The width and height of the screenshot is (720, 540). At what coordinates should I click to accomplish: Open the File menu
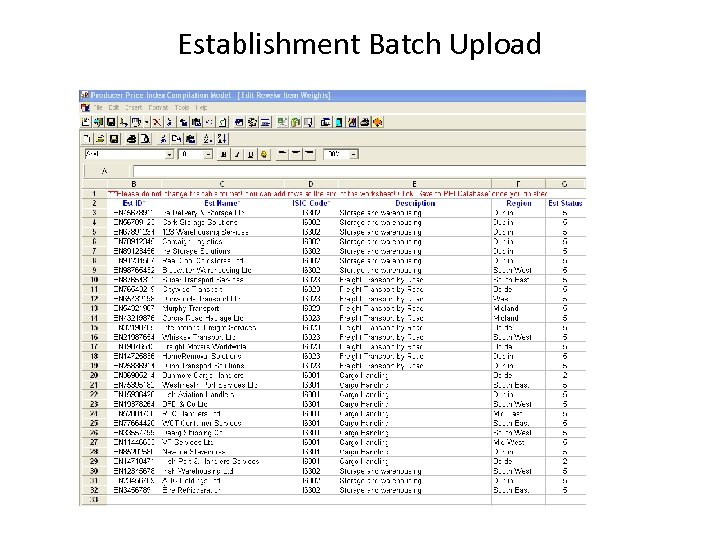(x=98, y=107)
